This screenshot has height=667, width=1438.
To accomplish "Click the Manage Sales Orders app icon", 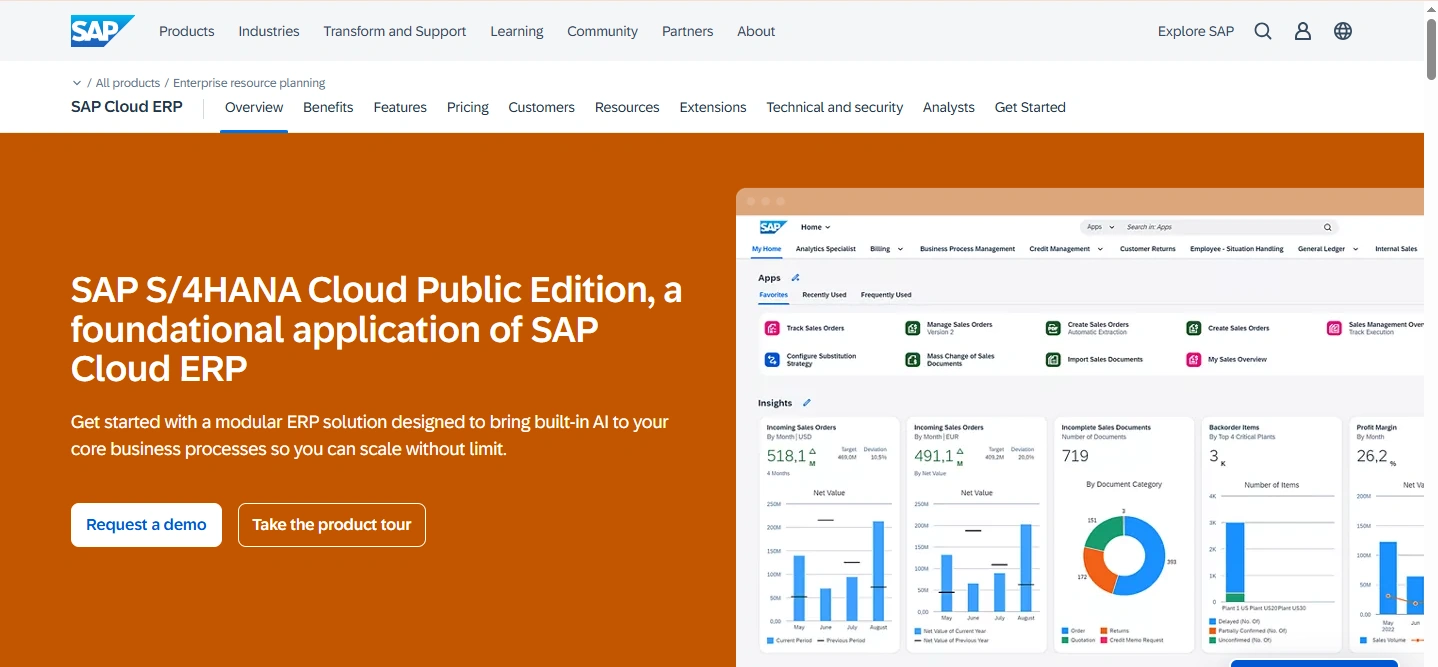I will pyautogui.click(x=912, y=328).
